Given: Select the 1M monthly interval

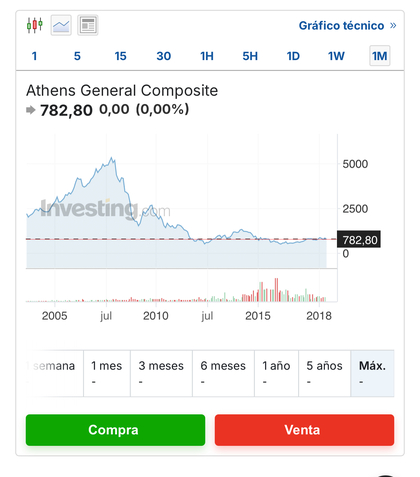Looking at the screenshot, I should pos(380,56).
